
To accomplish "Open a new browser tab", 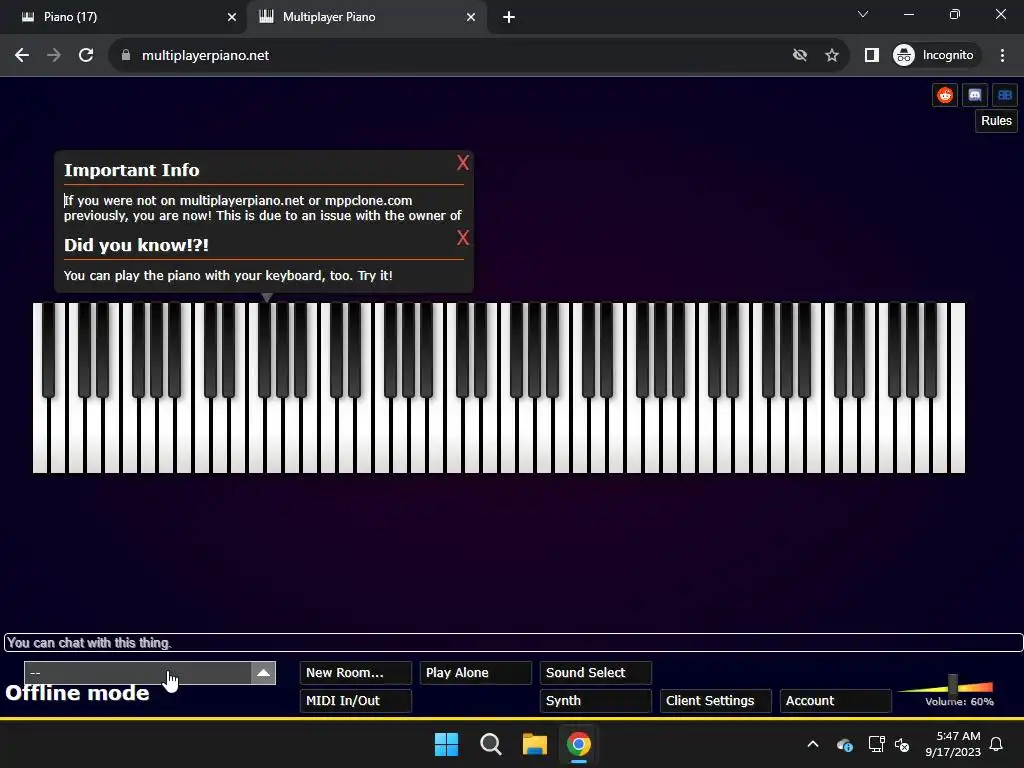I will (x=509, y=17).
